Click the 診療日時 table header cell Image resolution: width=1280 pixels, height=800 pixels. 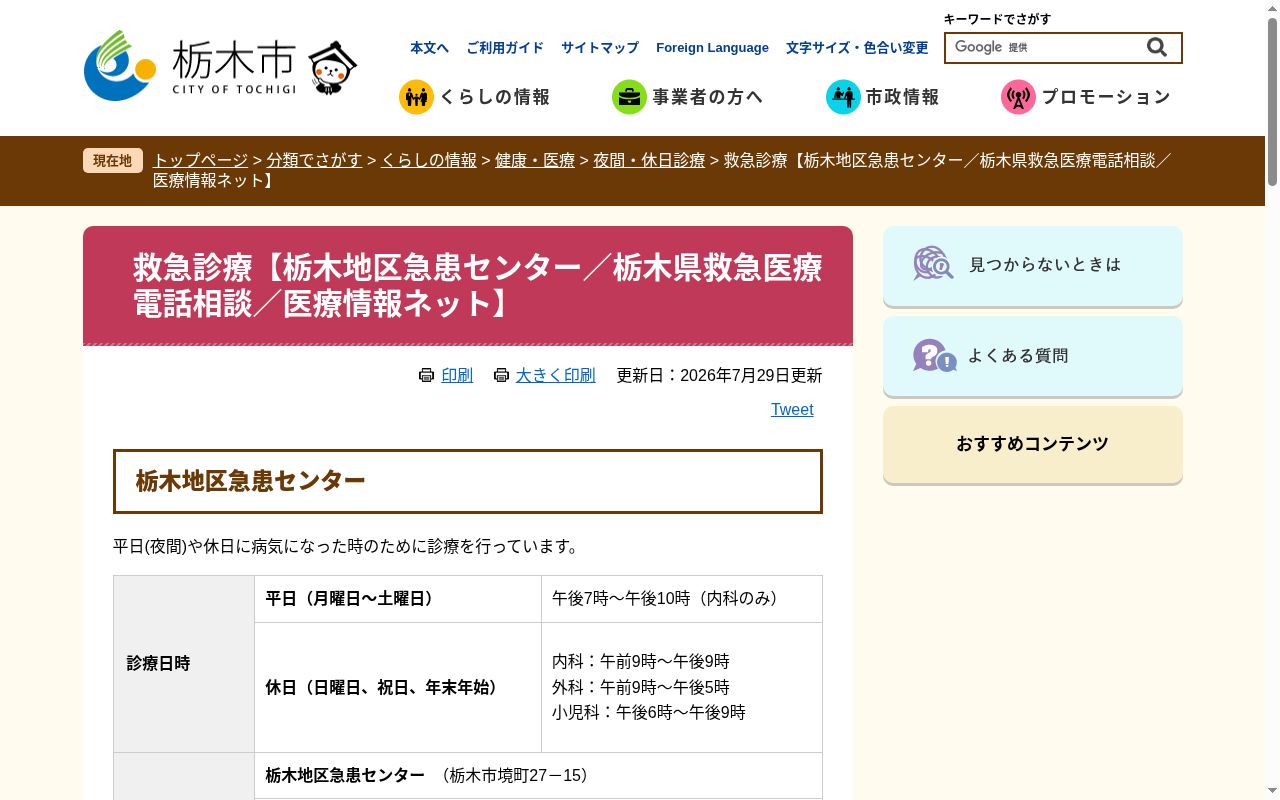pyautogui.click(x=184, y=663)
